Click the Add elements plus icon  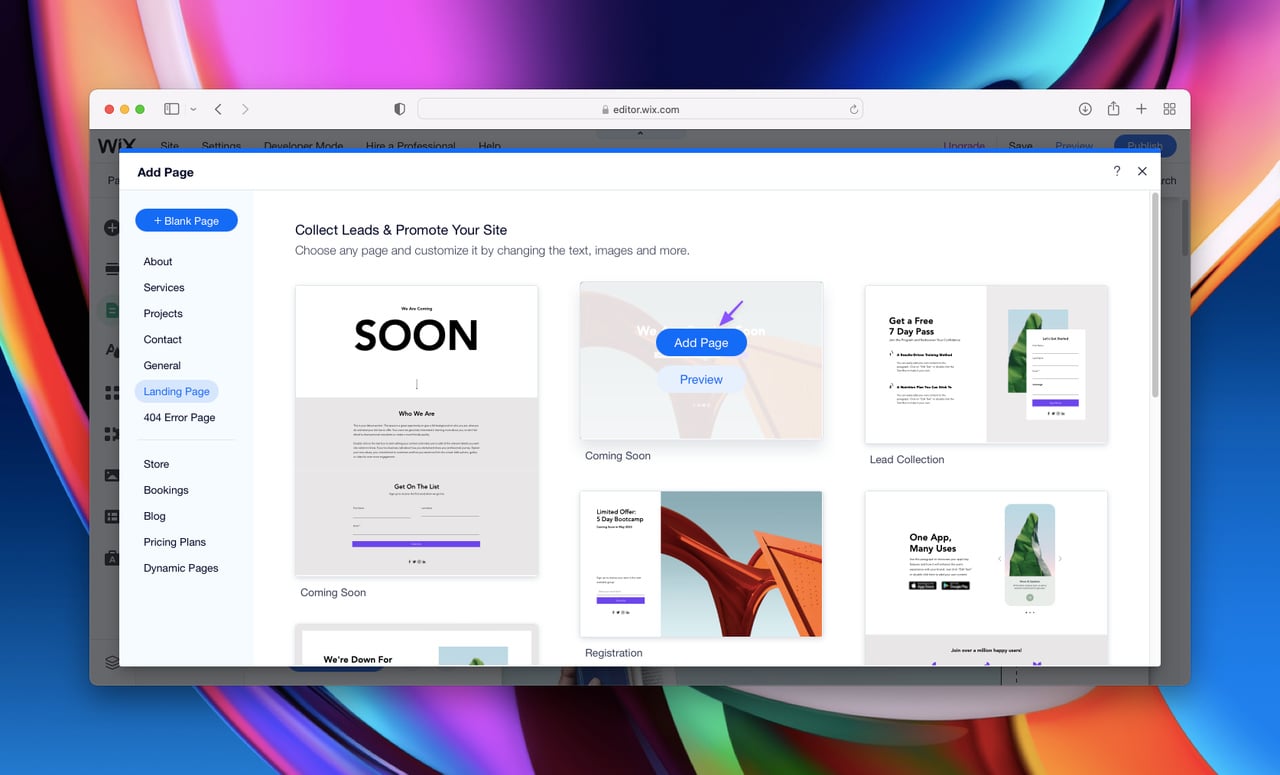click(x=111, y=228)
